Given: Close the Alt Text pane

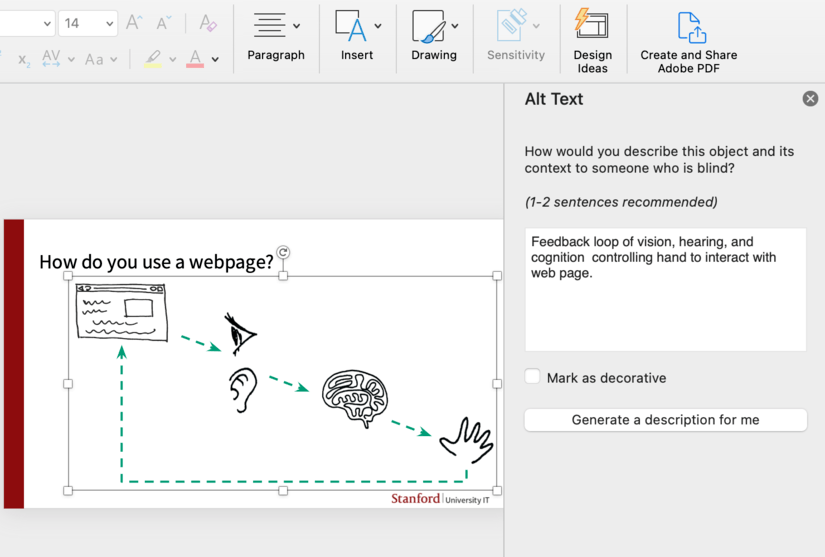Looking at the screenshot, I should pyautogui.click(x=810, y=98).
